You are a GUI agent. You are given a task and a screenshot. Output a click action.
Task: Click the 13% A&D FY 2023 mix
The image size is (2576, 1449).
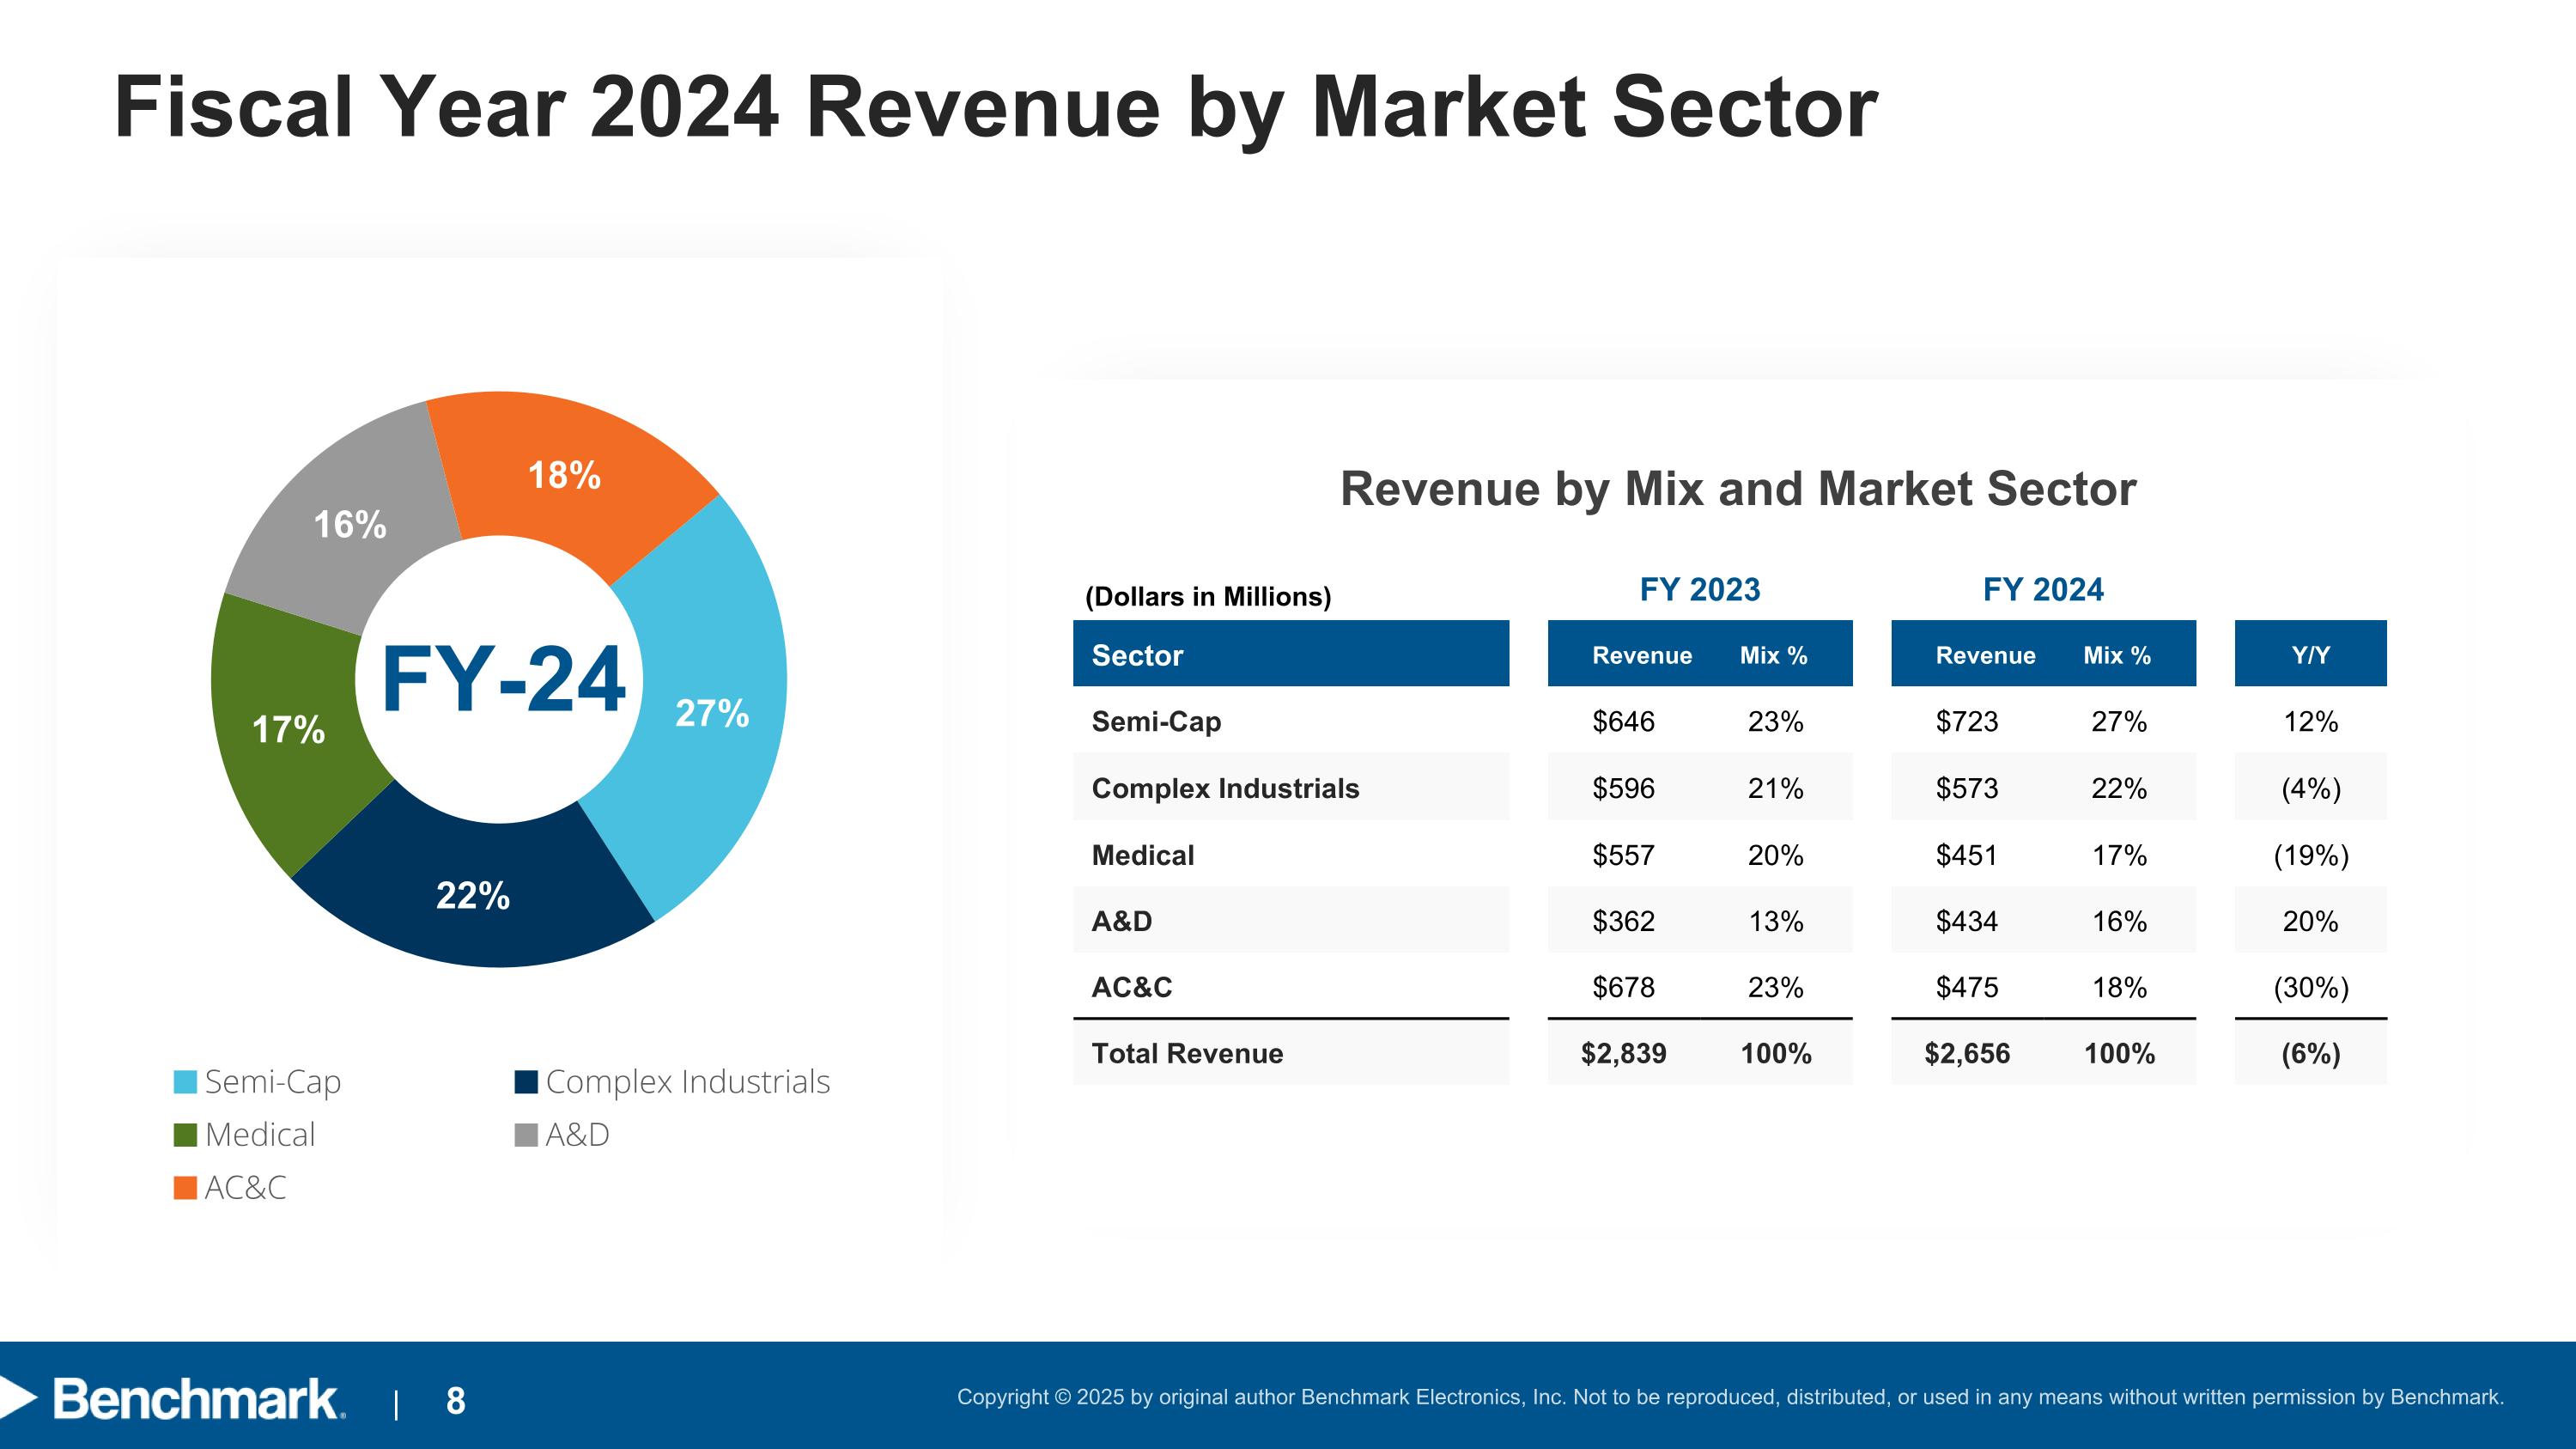coord(1776,922)
